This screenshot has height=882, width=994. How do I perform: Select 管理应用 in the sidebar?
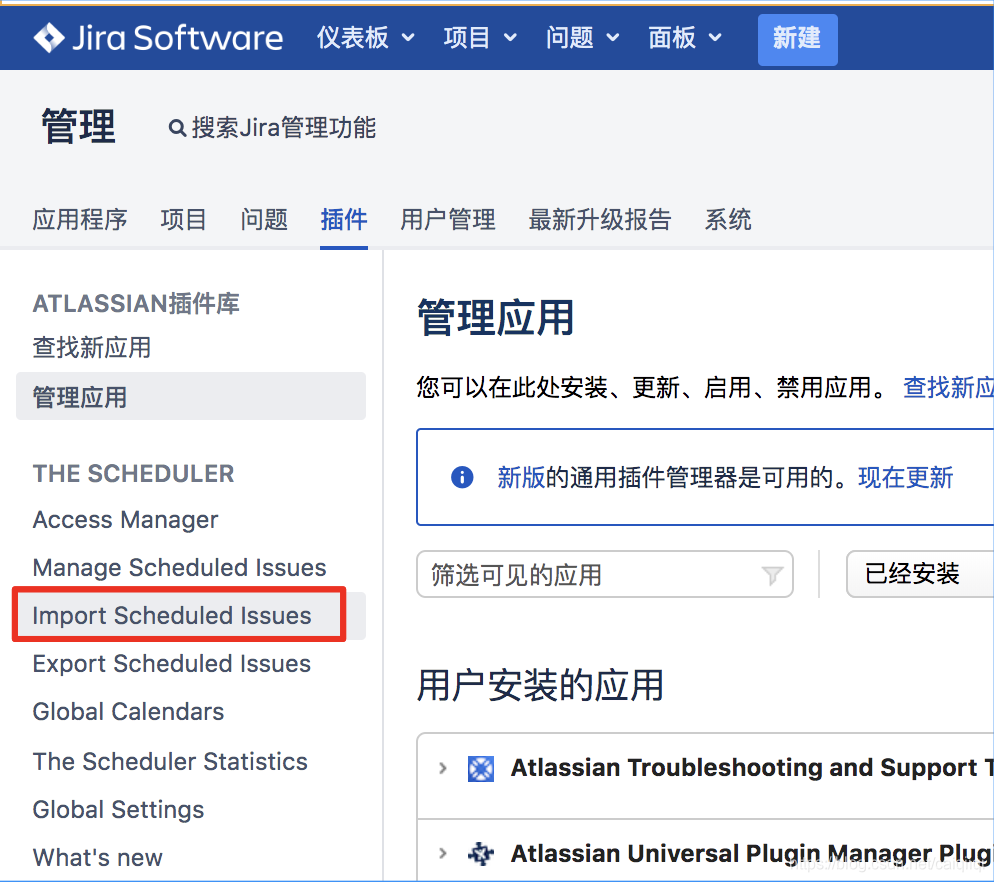(x=191, y=396)
